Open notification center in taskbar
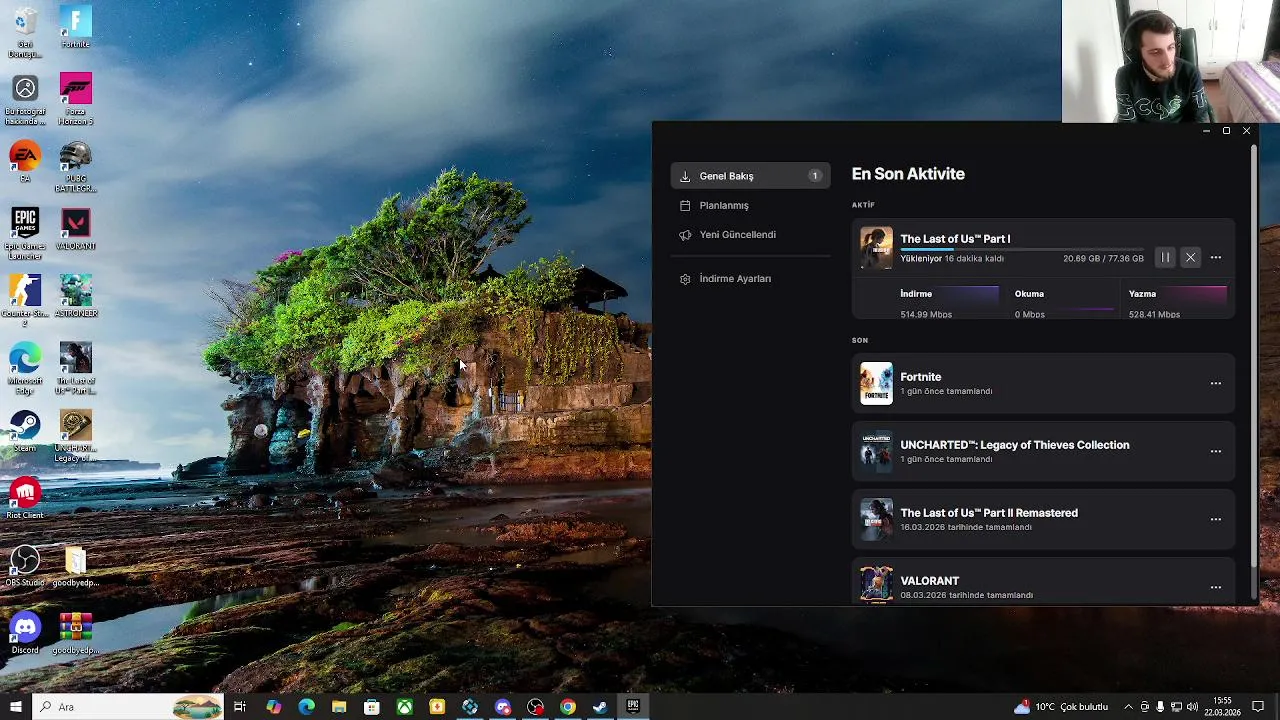This screenshot has height=720, width=1280. [1258, 707]
